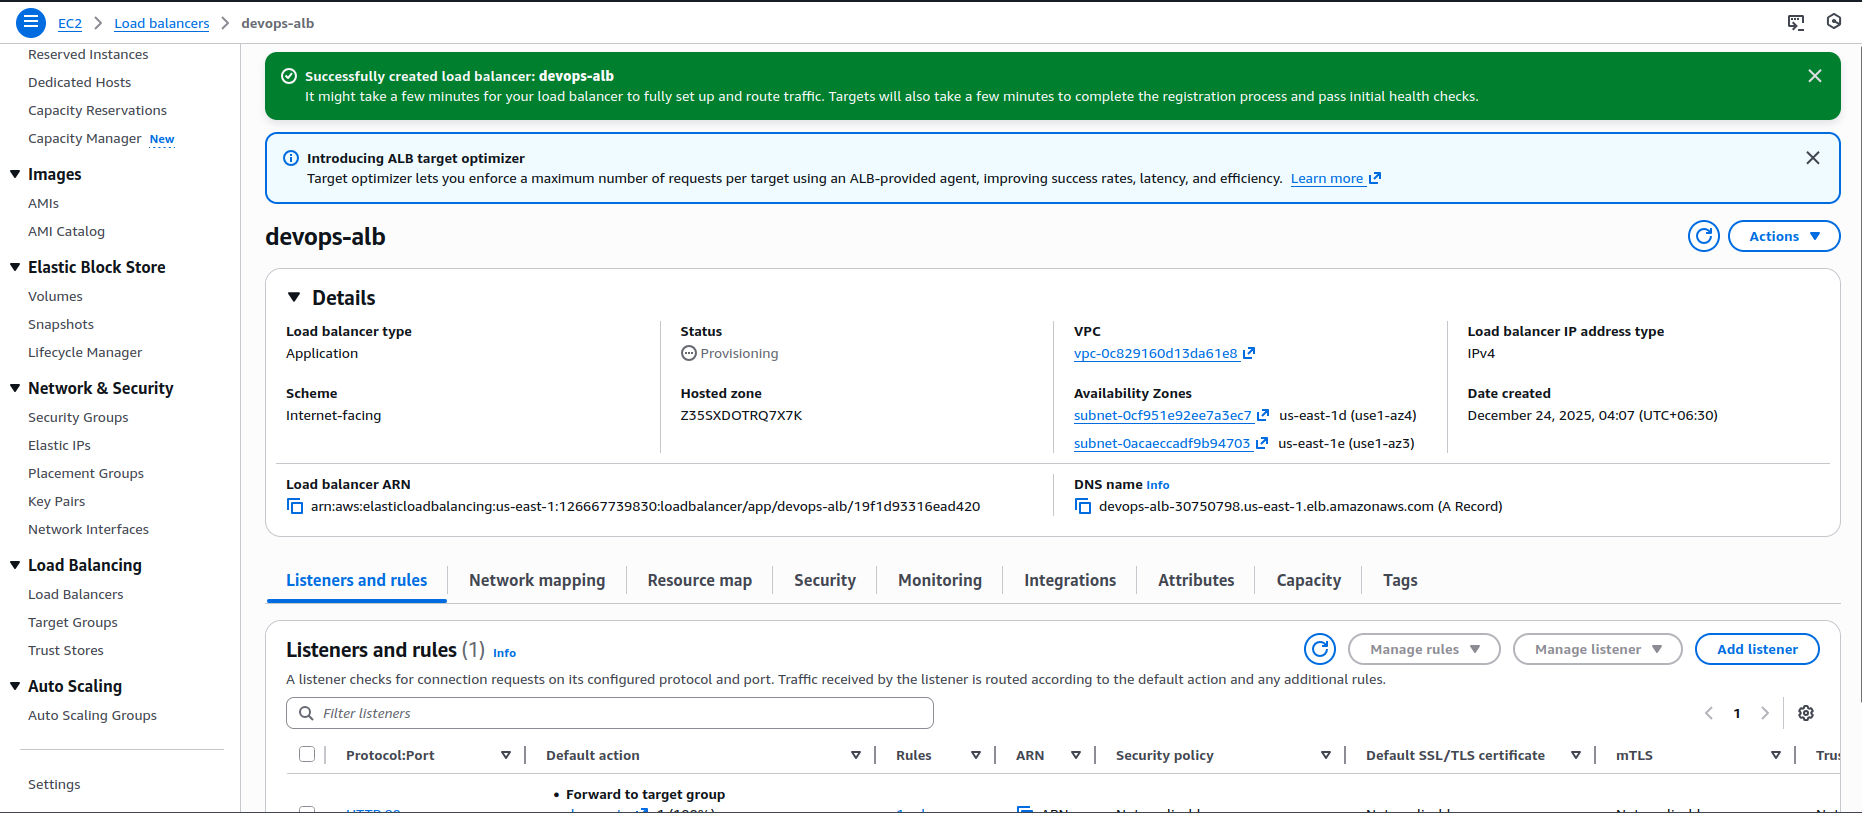Refresh the Listeners and rules list
This screenshot has width=1862, height=813.
pos(1320,649)
